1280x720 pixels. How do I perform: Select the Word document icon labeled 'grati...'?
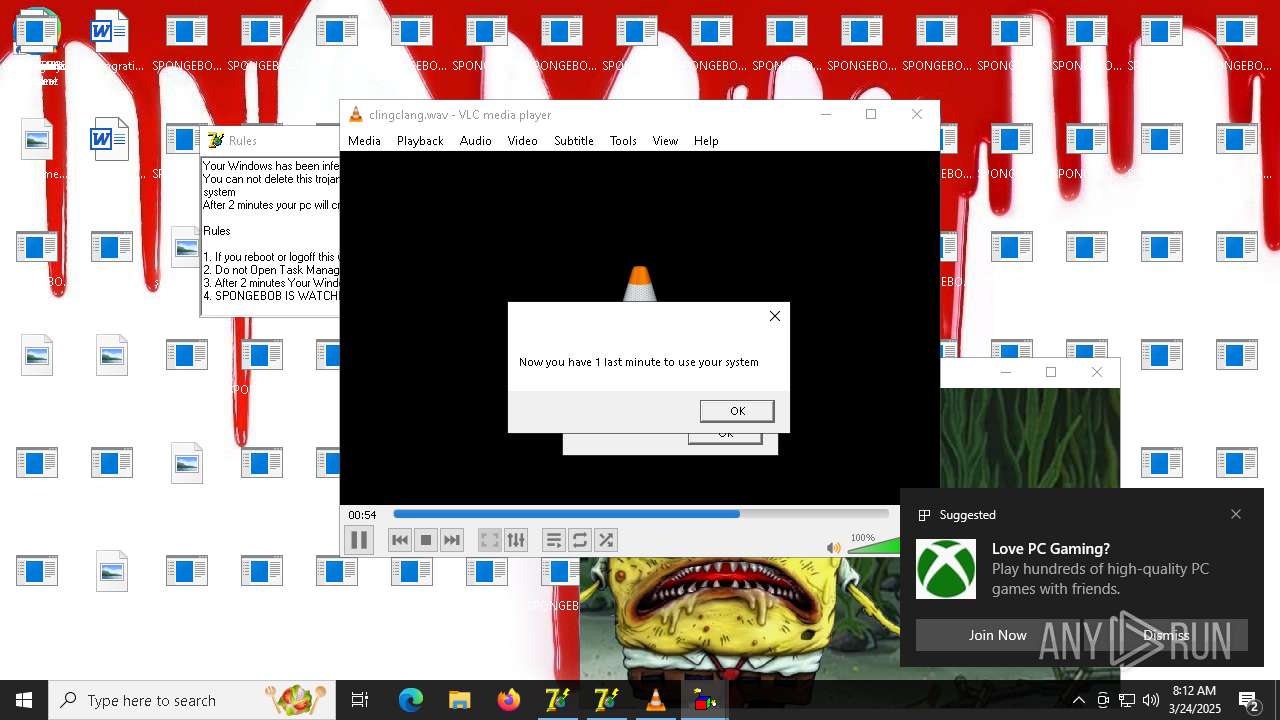110,43
